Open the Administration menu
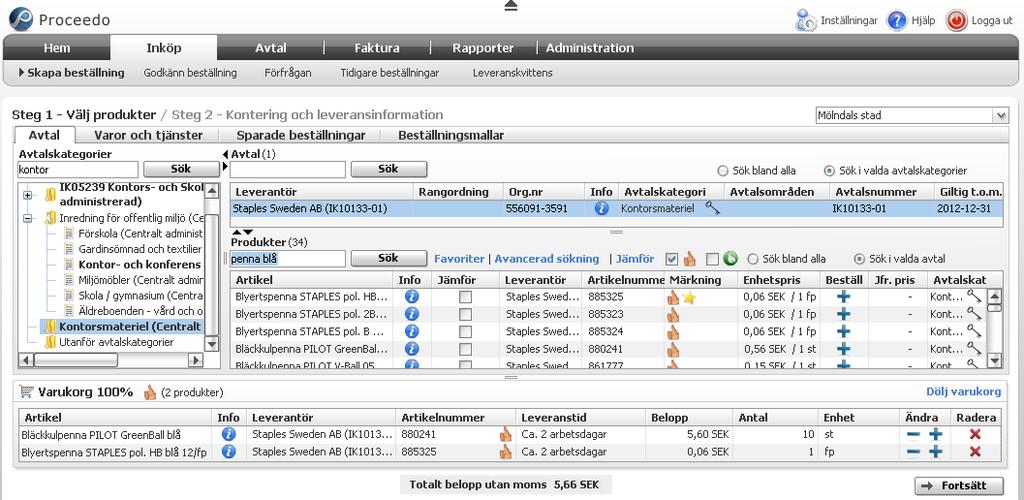Image resolution: width=1024 pixels, height=500 pixels. [x=590, y=48]
